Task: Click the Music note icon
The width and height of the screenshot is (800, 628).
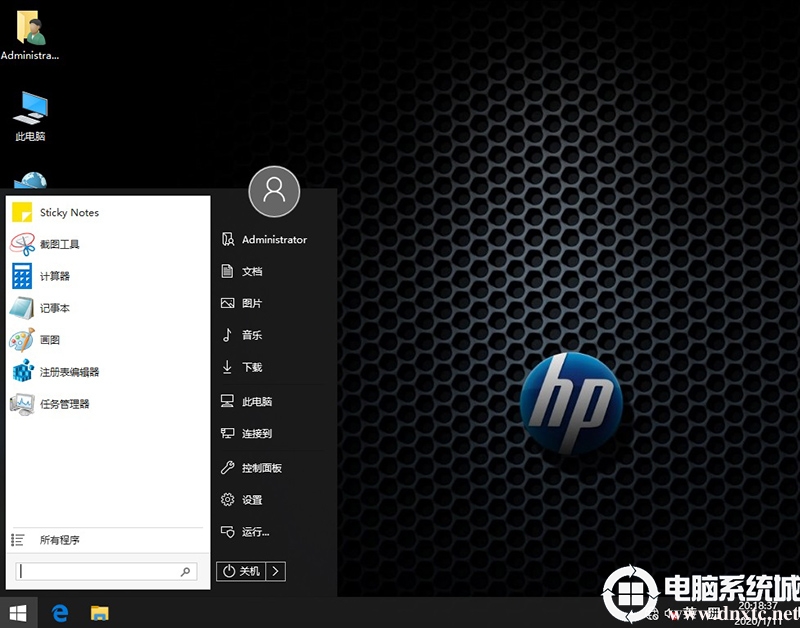Action: [227, 335]
